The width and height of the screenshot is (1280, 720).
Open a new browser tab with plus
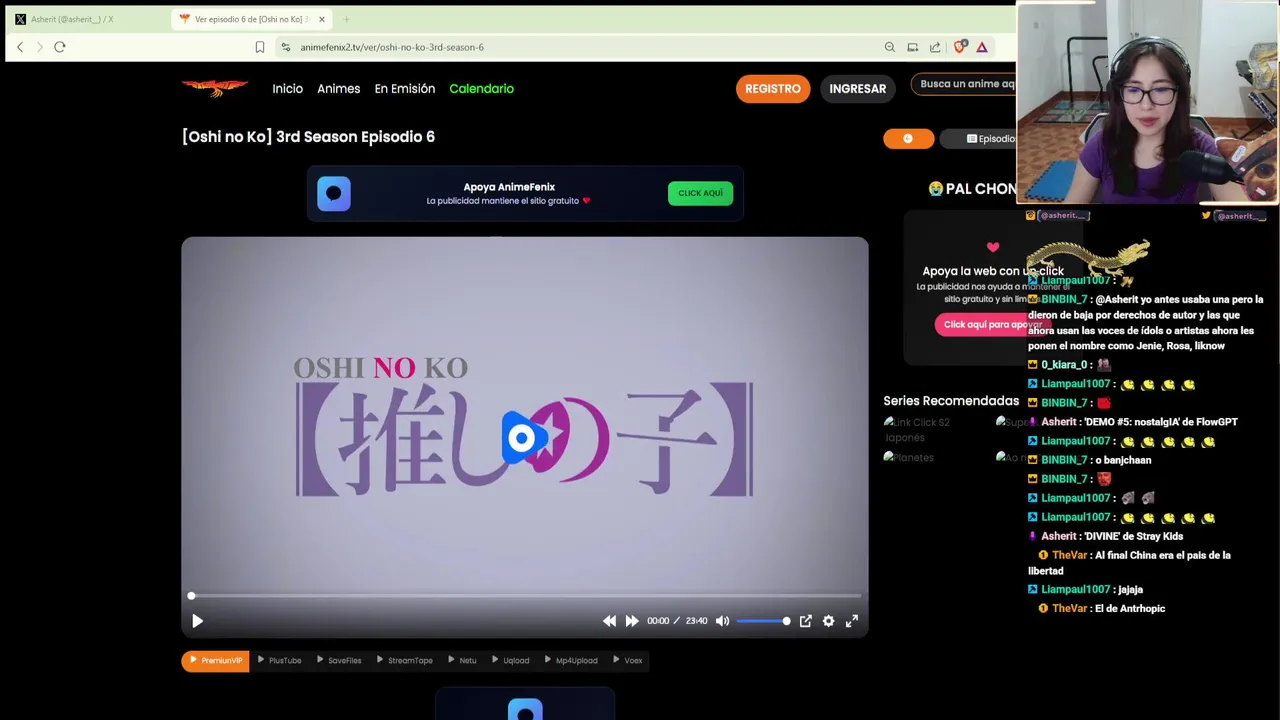[346, 19]
